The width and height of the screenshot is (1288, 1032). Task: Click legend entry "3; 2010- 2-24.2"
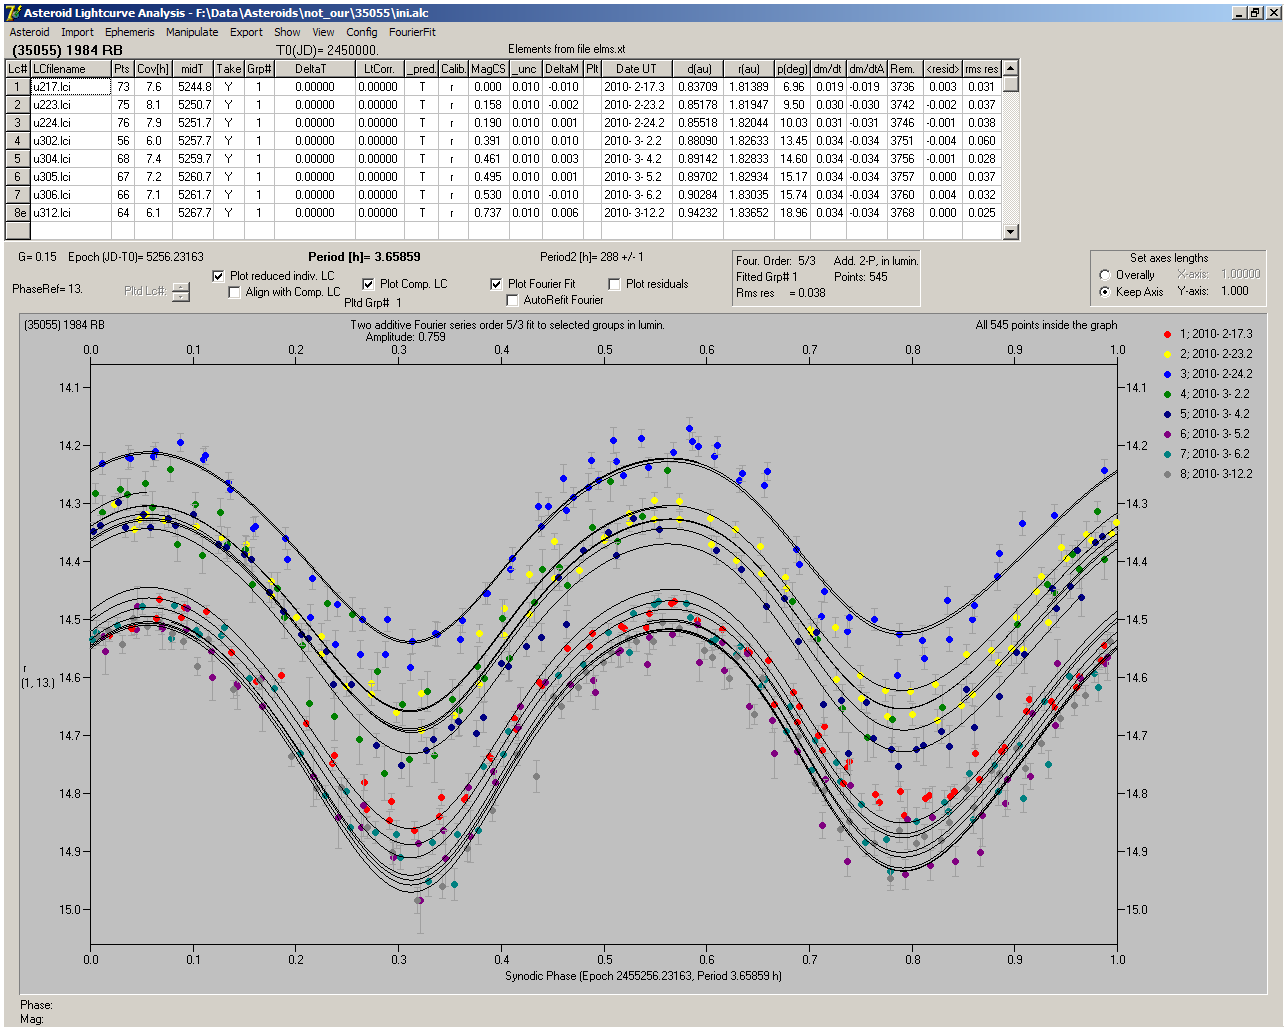click(1216, 374)
